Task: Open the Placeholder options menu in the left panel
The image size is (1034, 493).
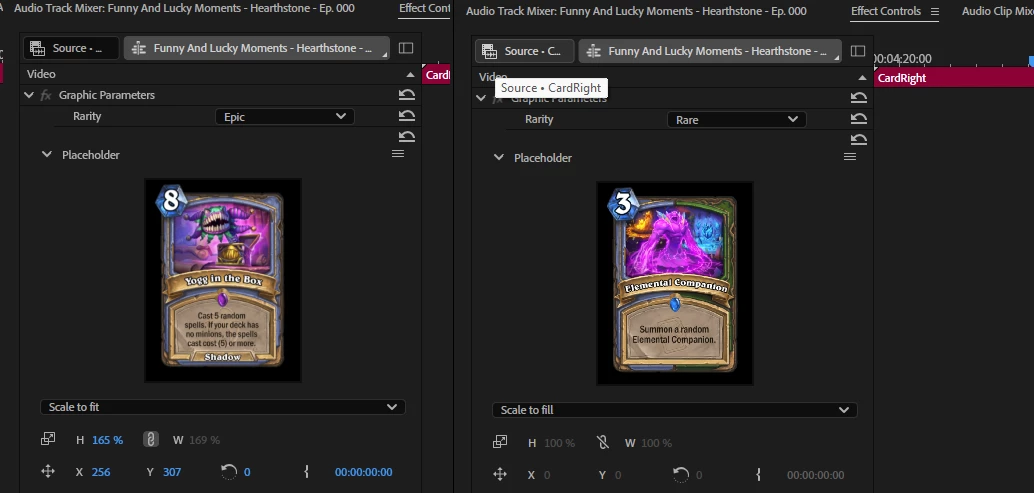Action: pyautogui.click(x=398, y=154)
